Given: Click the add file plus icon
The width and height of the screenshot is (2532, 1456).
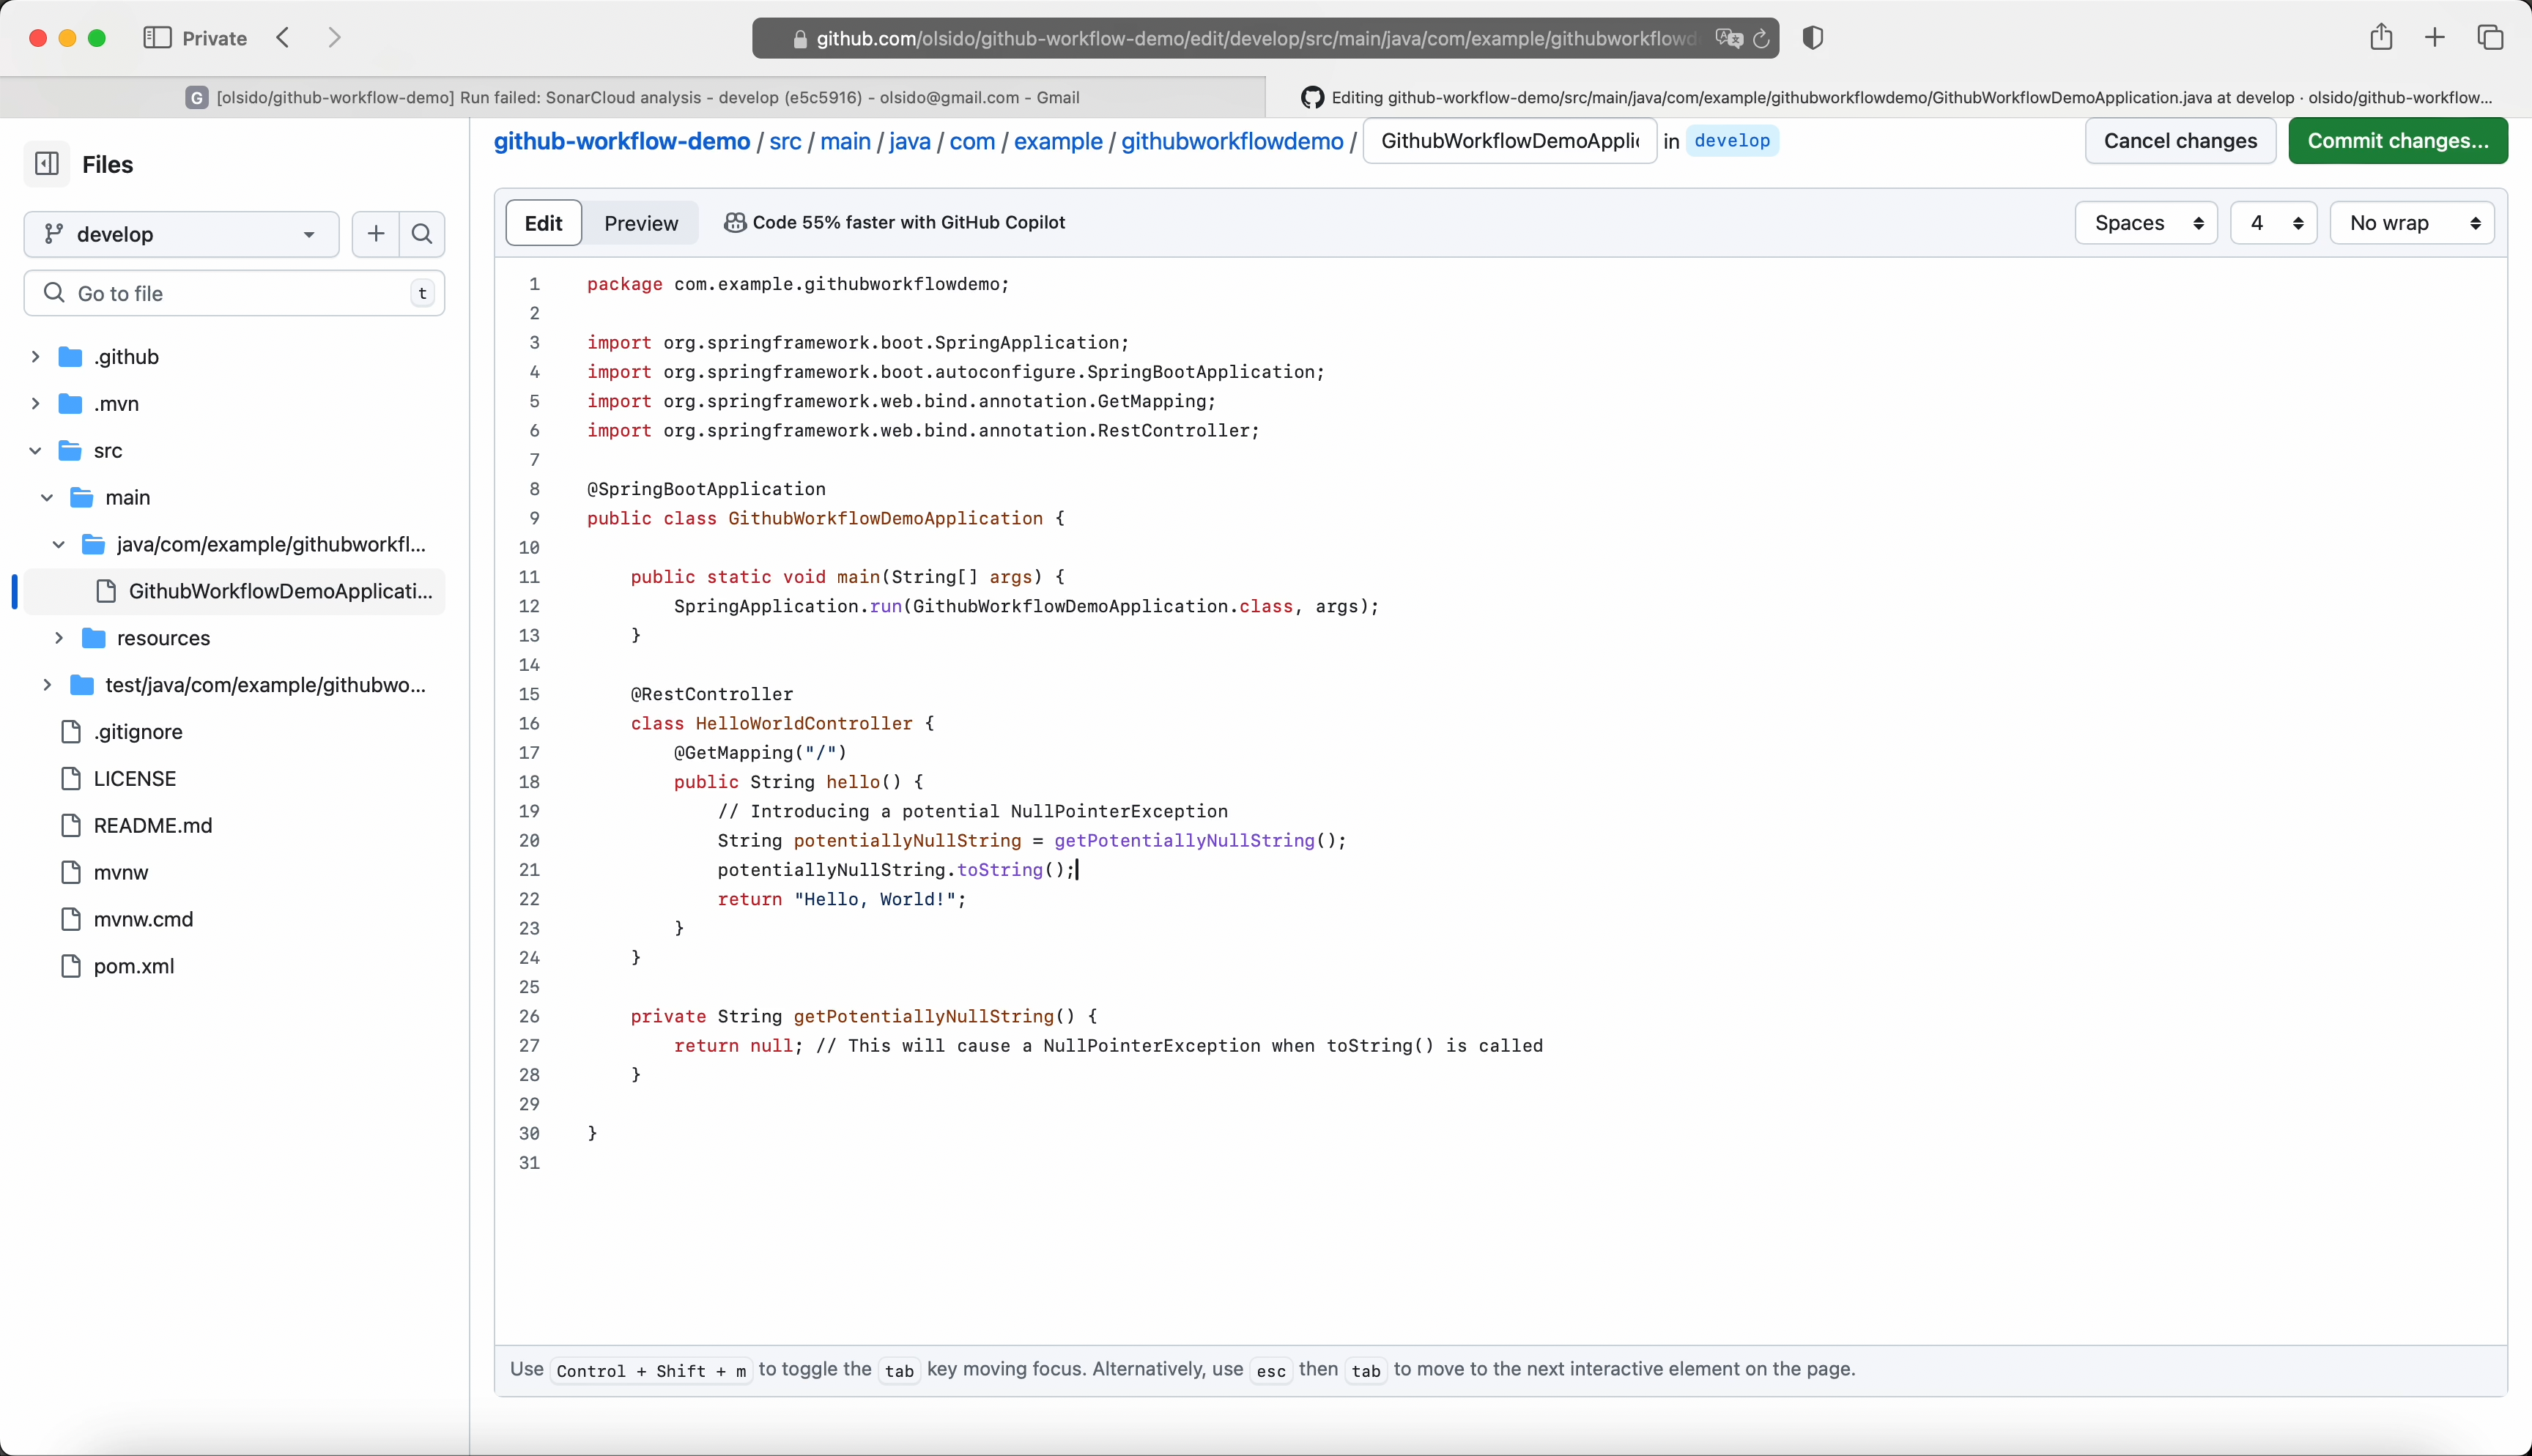Looking at the screenshot, I should click(376, 234).
